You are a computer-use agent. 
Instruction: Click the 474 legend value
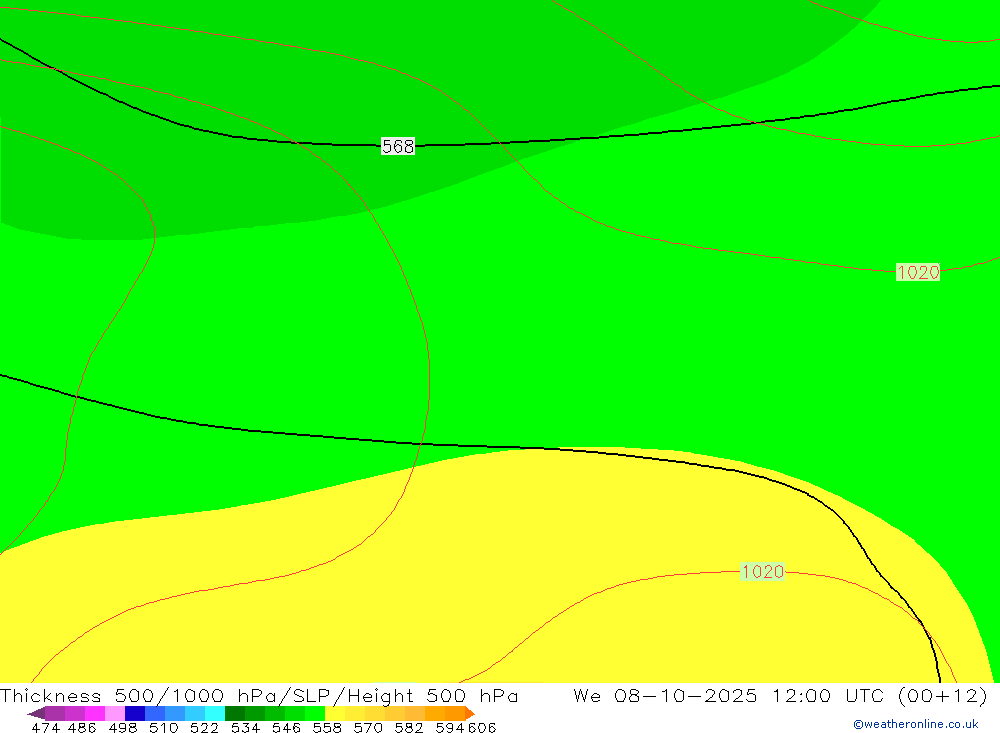(46, 727)
